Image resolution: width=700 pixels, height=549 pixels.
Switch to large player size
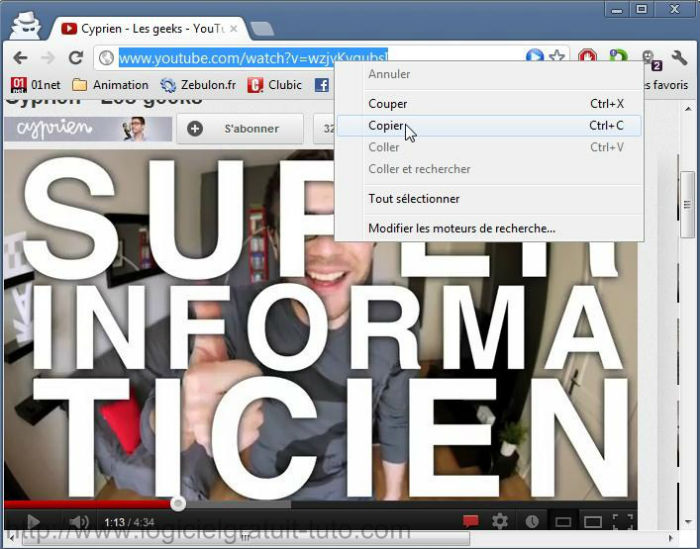pyautogui.click(x=593, y=522)
